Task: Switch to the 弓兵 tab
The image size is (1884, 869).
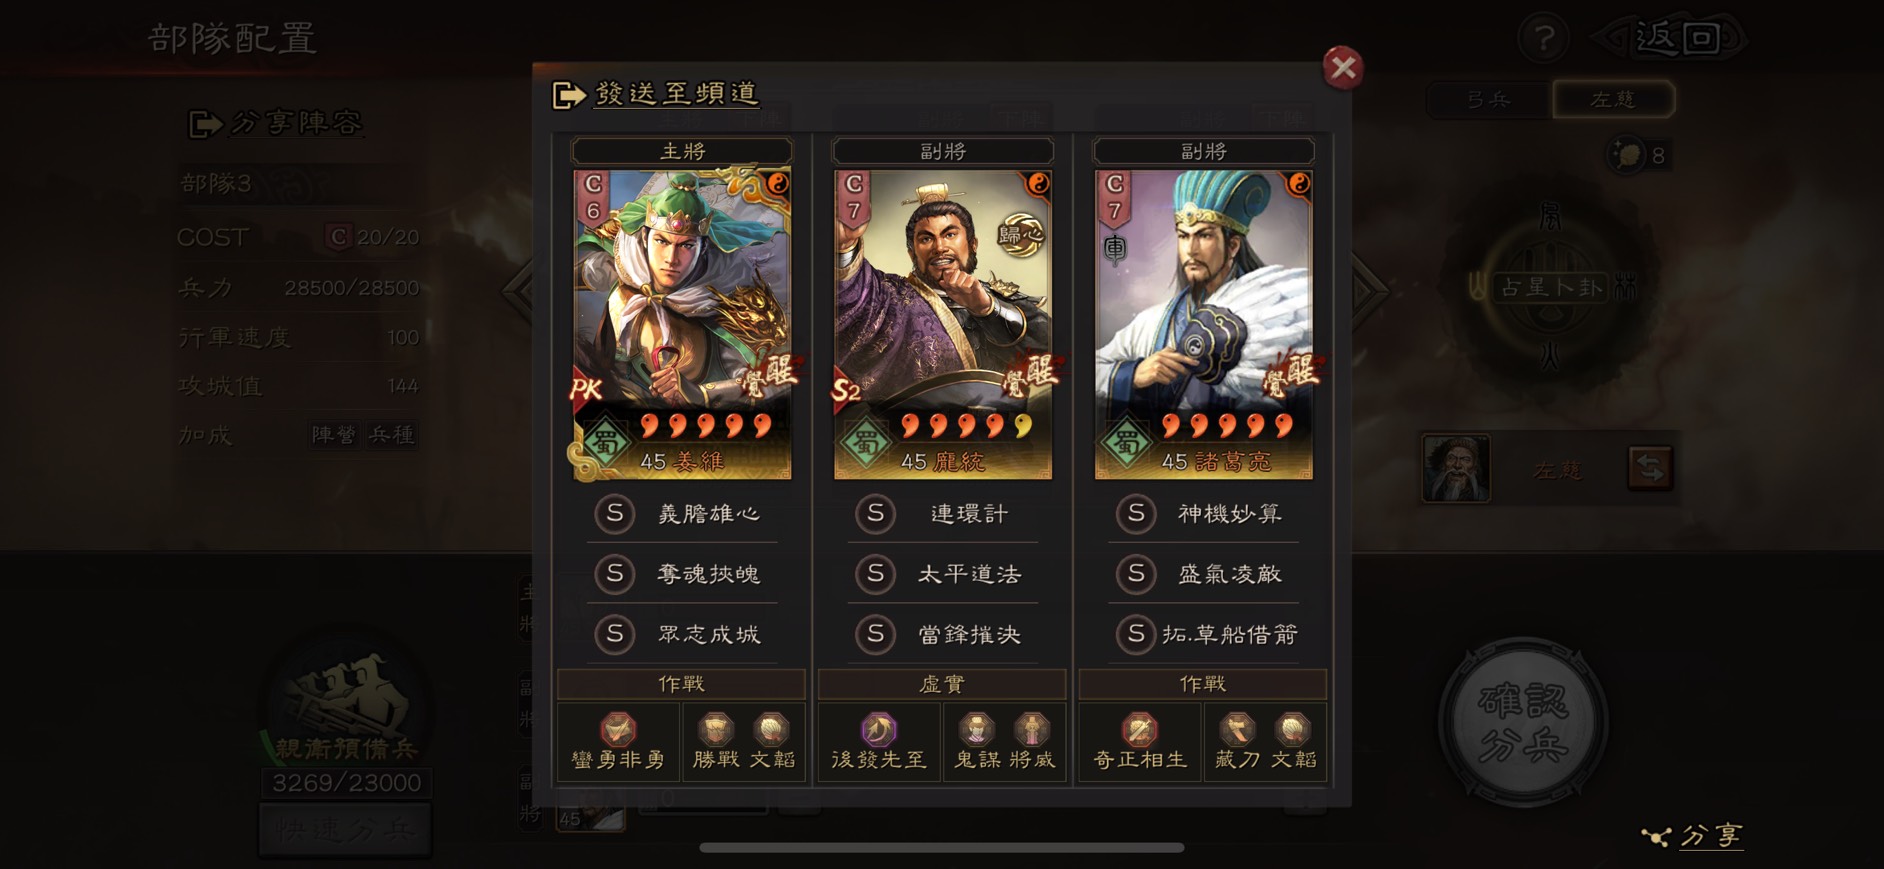Action: (x=1488, y=99)
